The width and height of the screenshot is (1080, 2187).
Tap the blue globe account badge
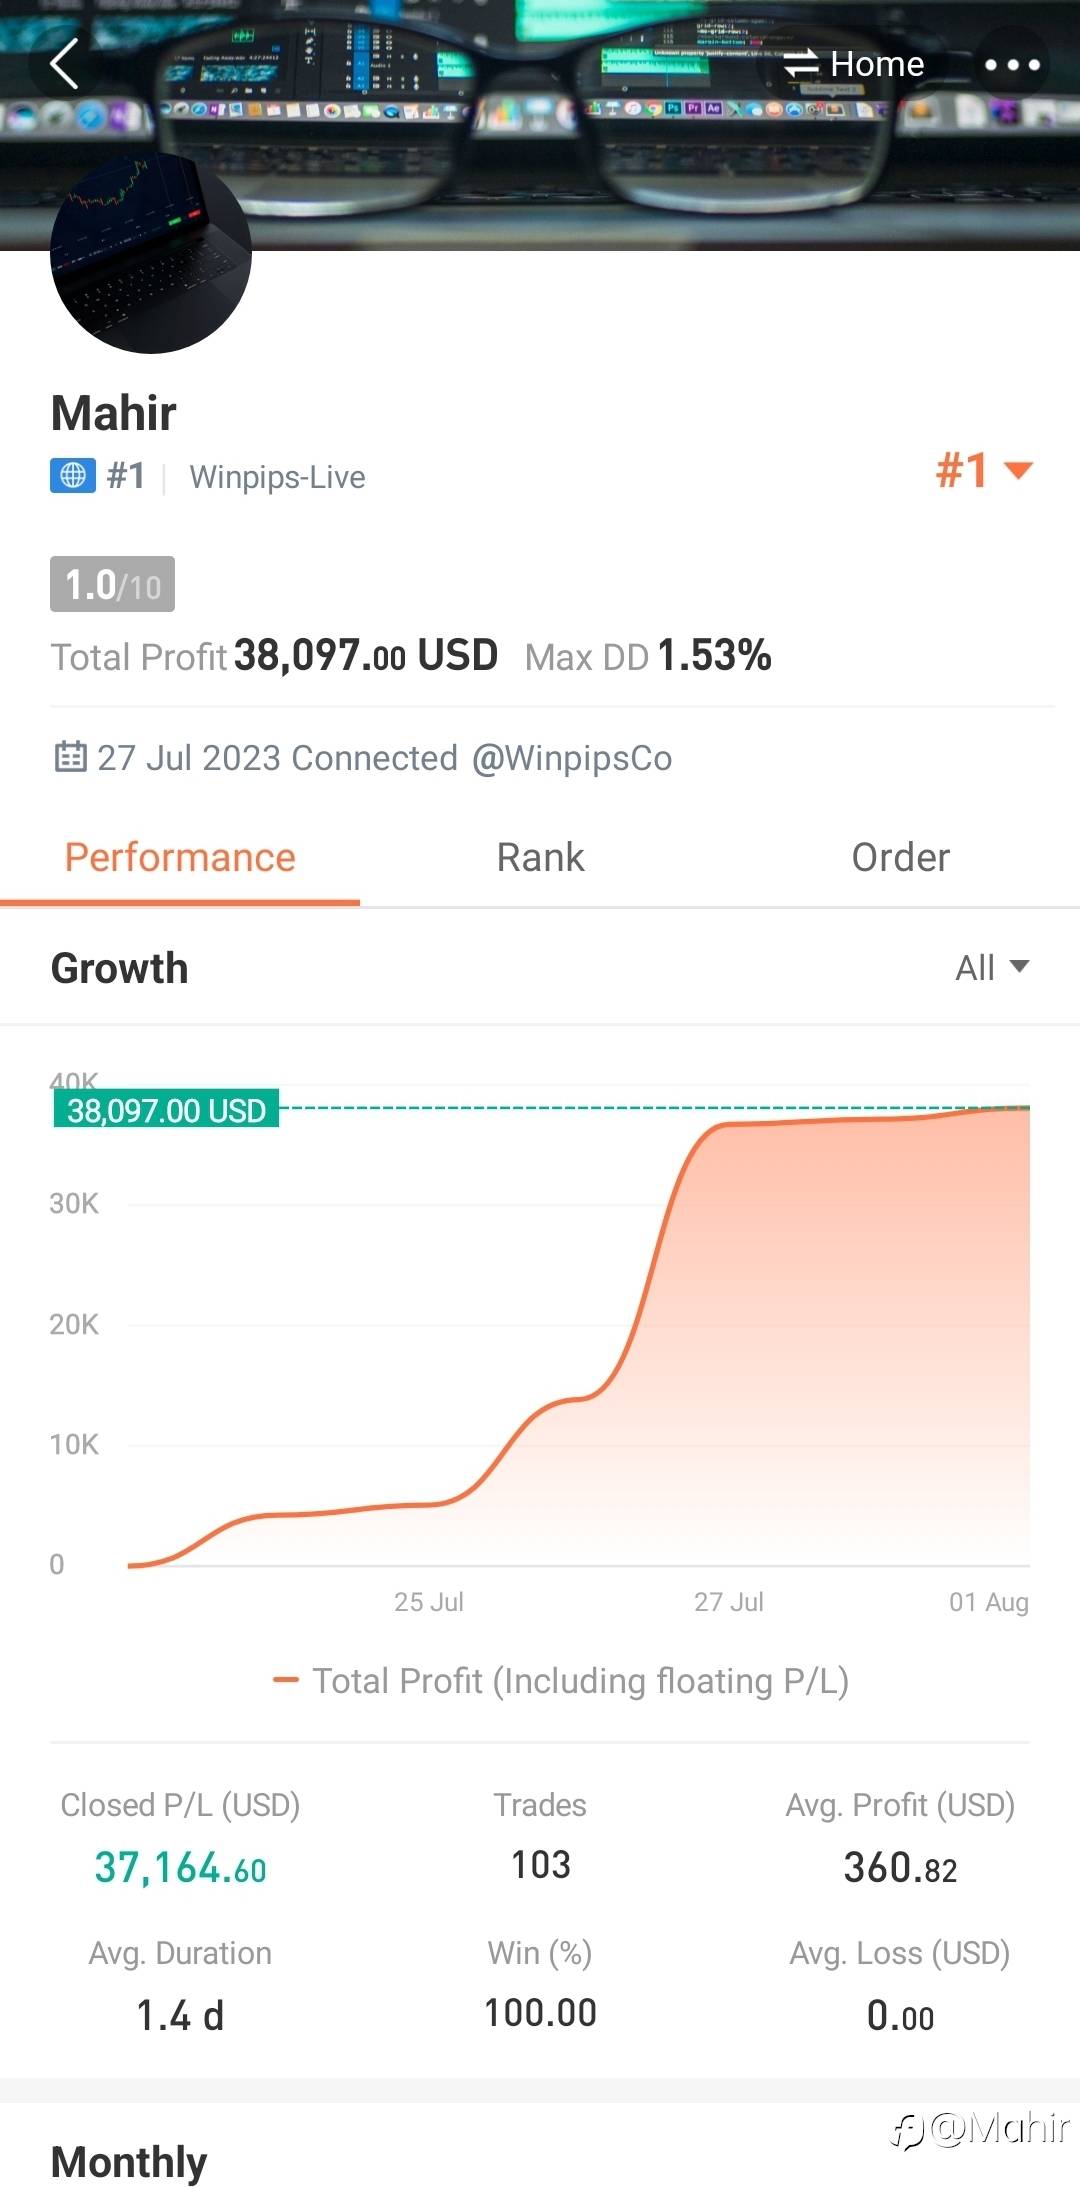[x=73, y=476]
